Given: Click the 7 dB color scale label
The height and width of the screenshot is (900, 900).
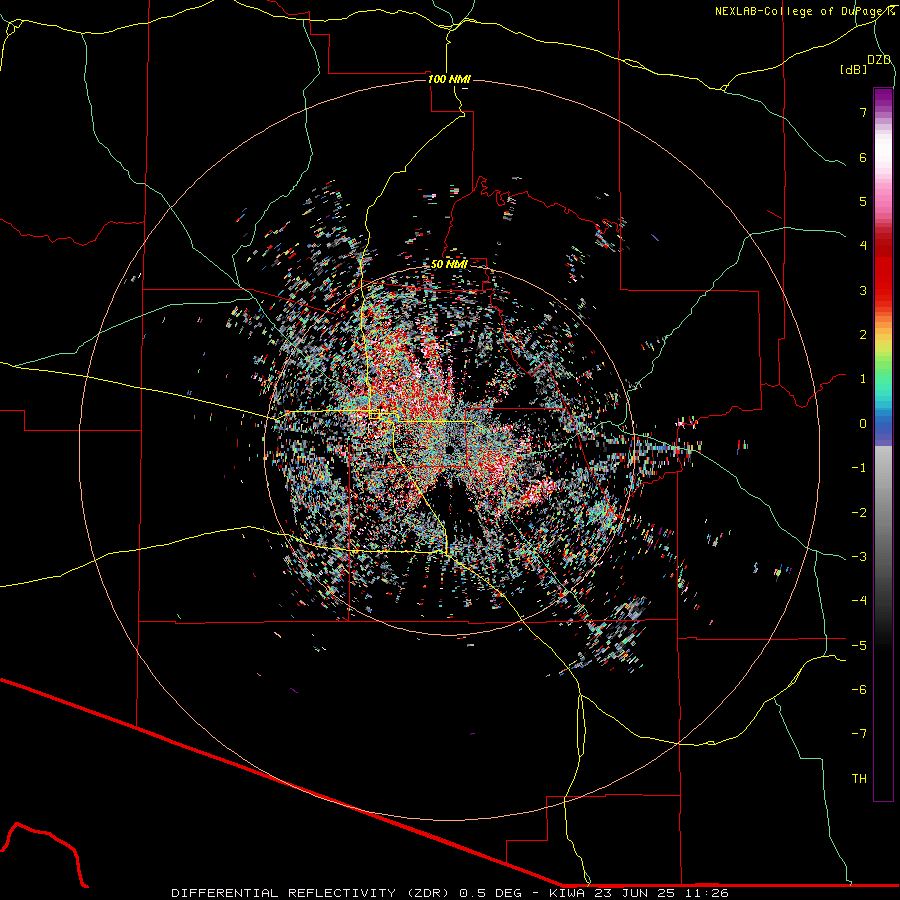Looking at the screenshot, I should pyautogui.click(x=863, y=112).
